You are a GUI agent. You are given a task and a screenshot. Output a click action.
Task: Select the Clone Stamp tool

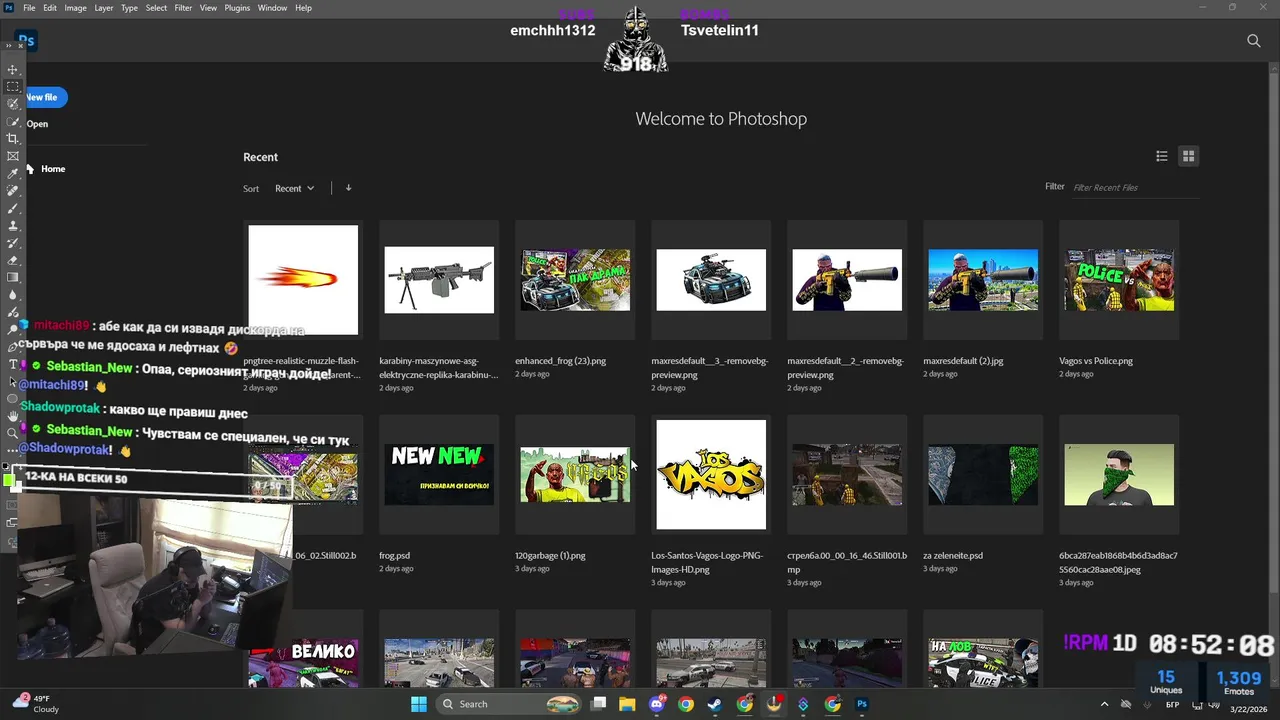13,226
